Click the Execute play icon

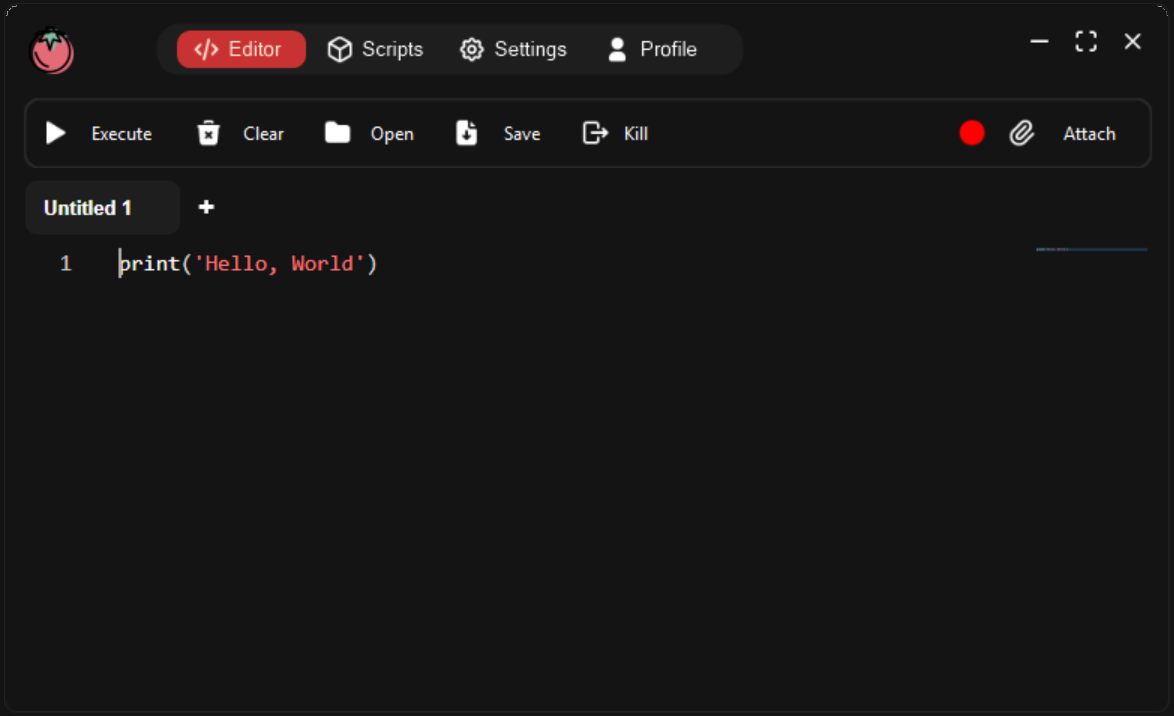56,133
